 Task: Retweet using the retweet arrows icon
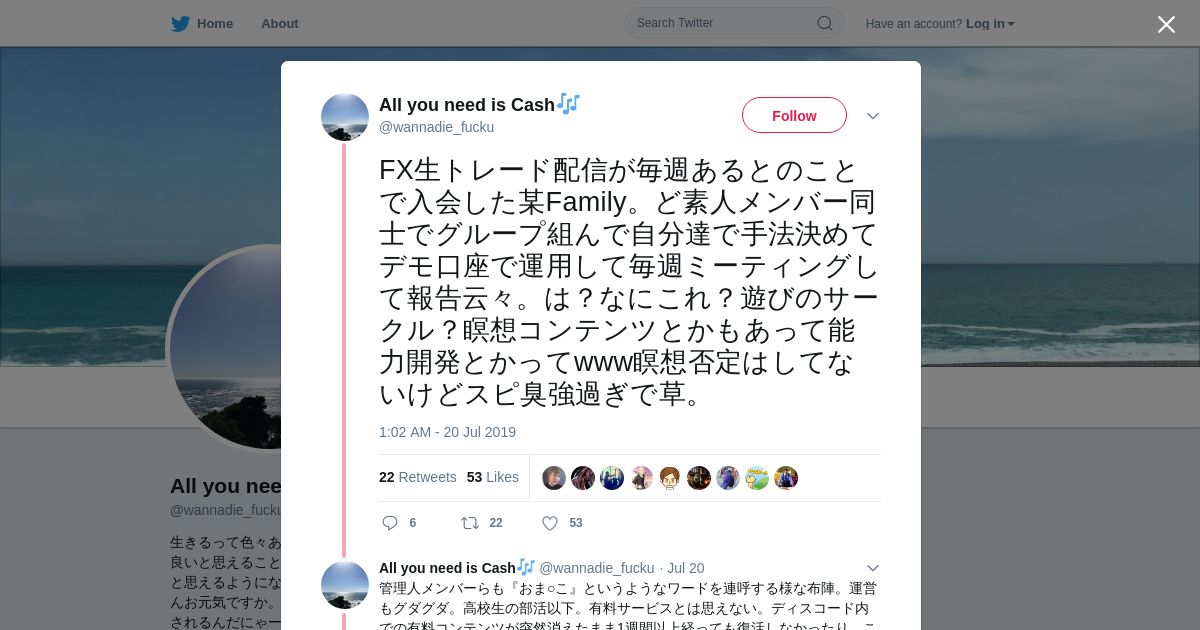point(469,523)
